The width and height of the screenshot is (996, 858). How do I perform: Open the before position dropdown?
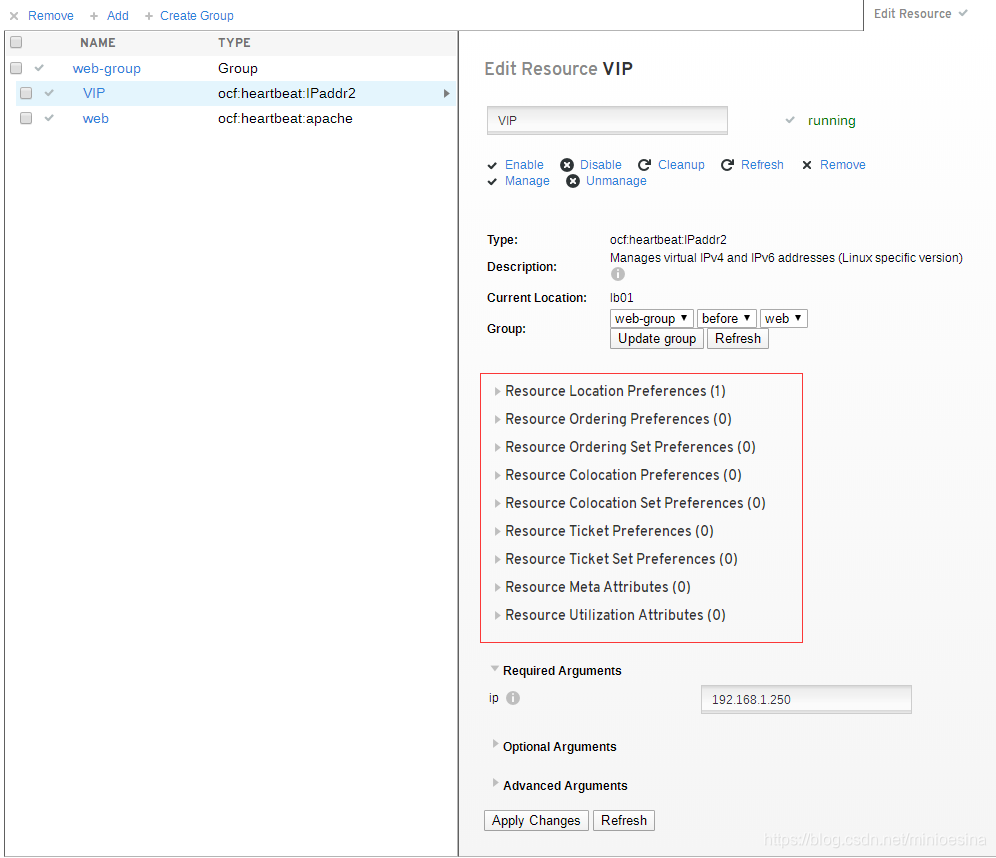(x=726, y=318)
